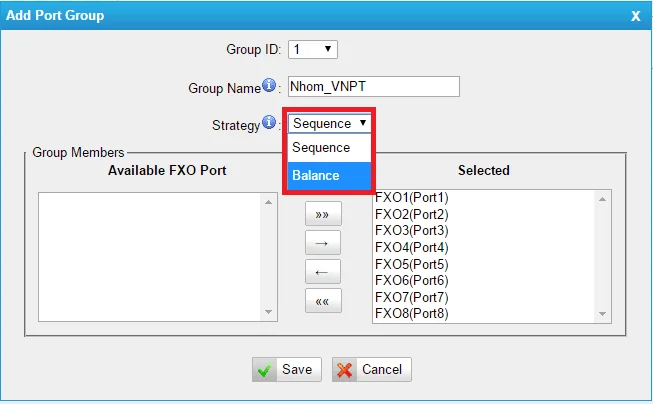The image size is (653, 404).
Task: Click down arrow of Selected list scrollbar
Action: pos(603,314)
